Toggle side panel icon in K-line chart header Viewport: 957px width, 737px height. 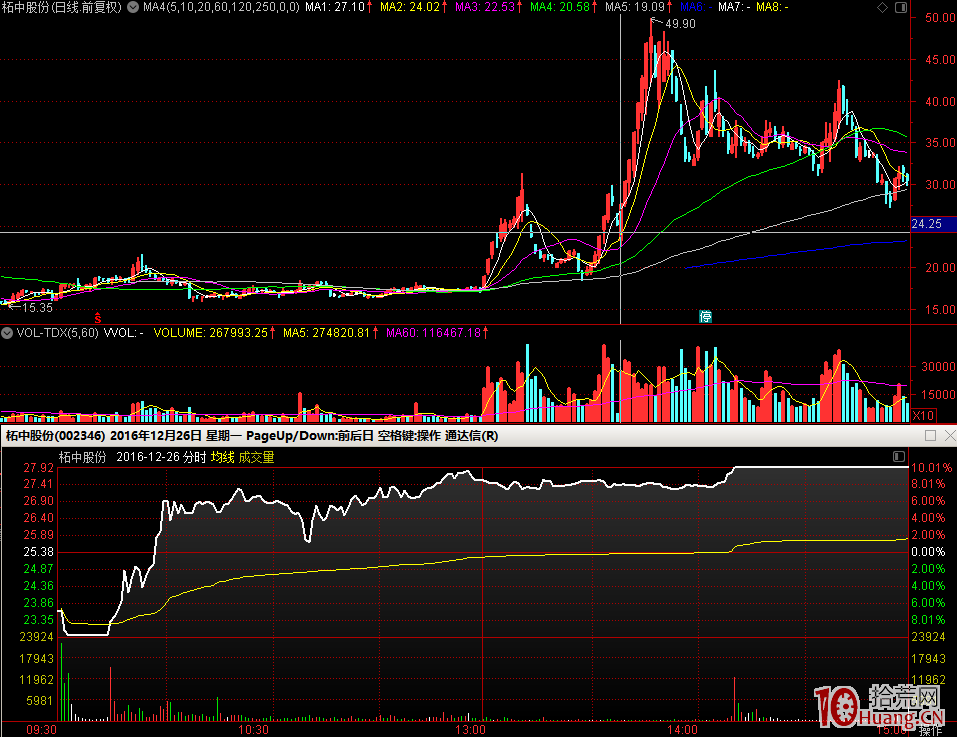(x=901, y=7)
